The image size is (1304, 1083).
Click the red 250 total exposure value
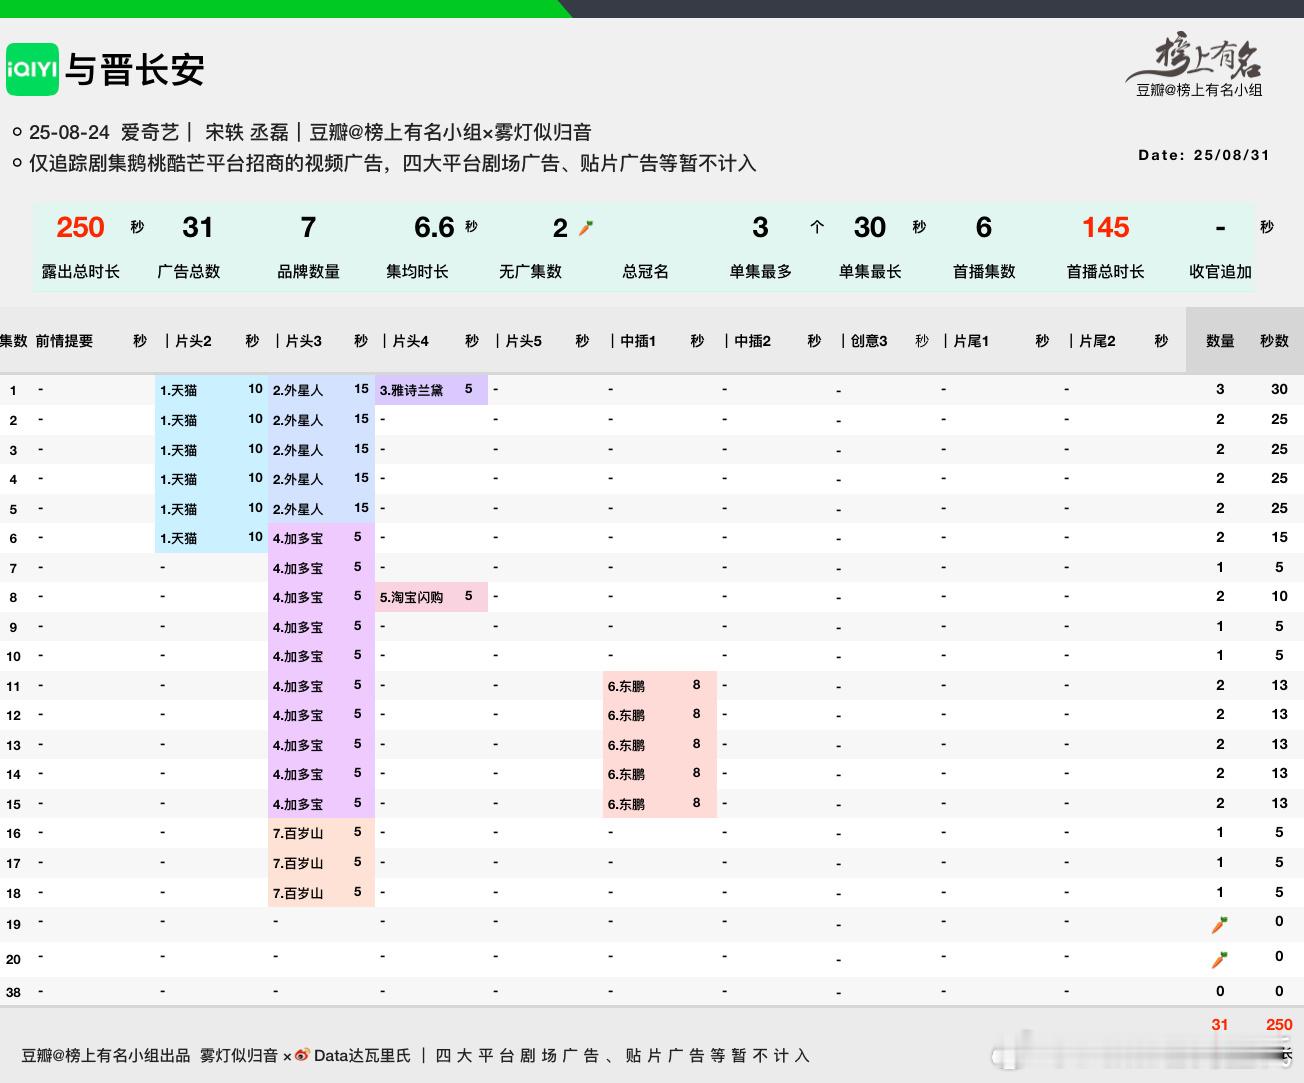(x=80, y=227)
